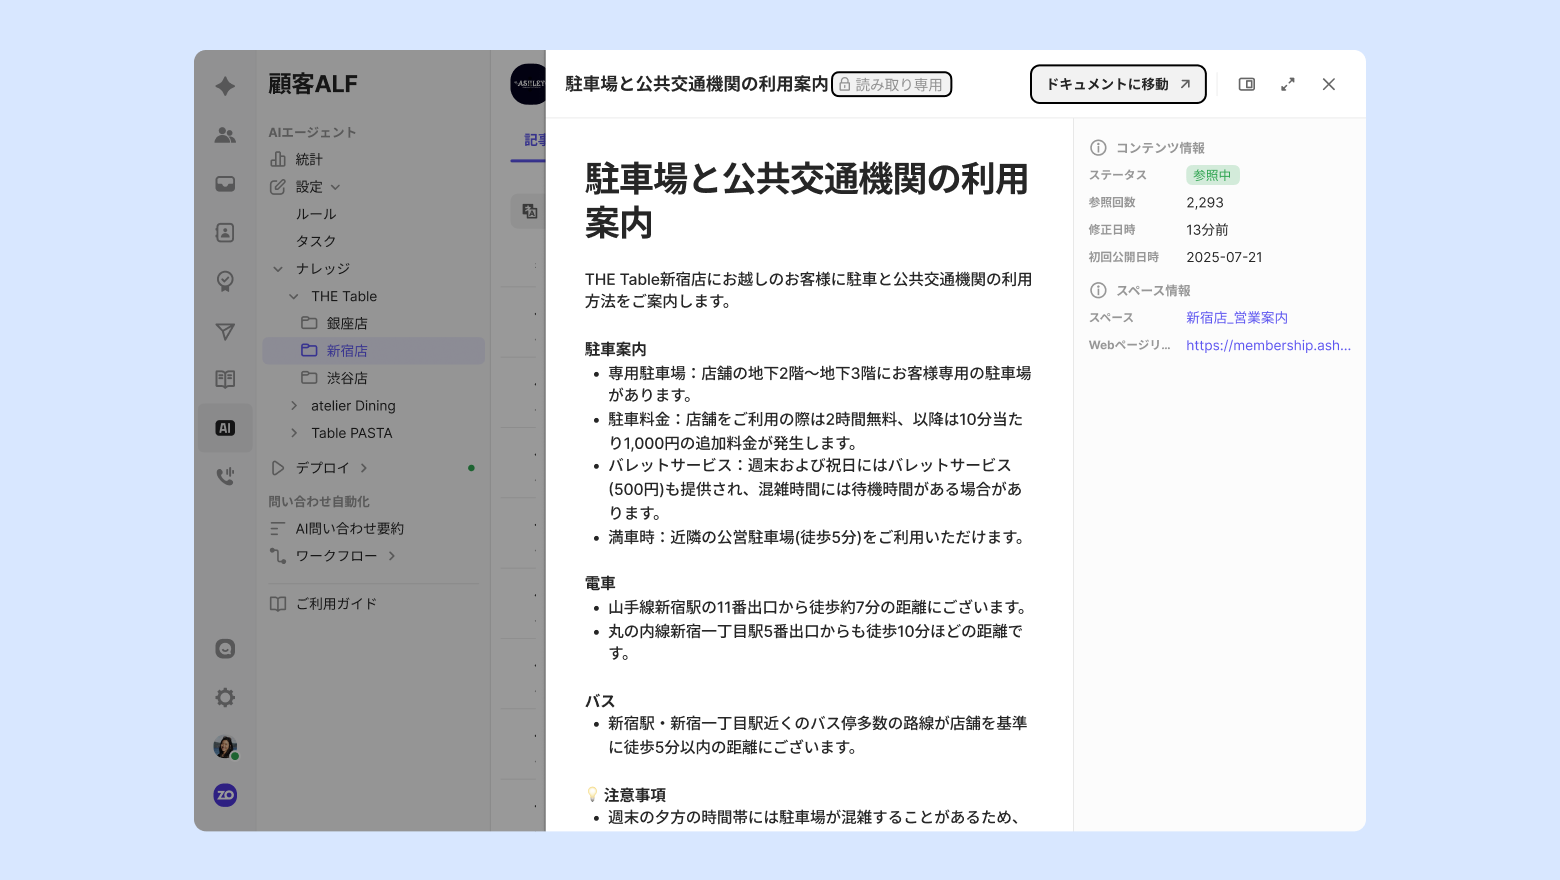
Task: Click the 注意事項 heading with light bulb
Action: (x=626, y=795)
